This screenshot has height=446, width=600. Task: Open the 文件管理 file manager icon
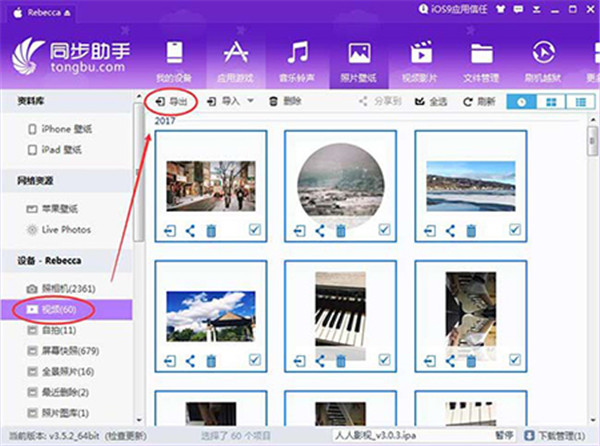point(482,60)
